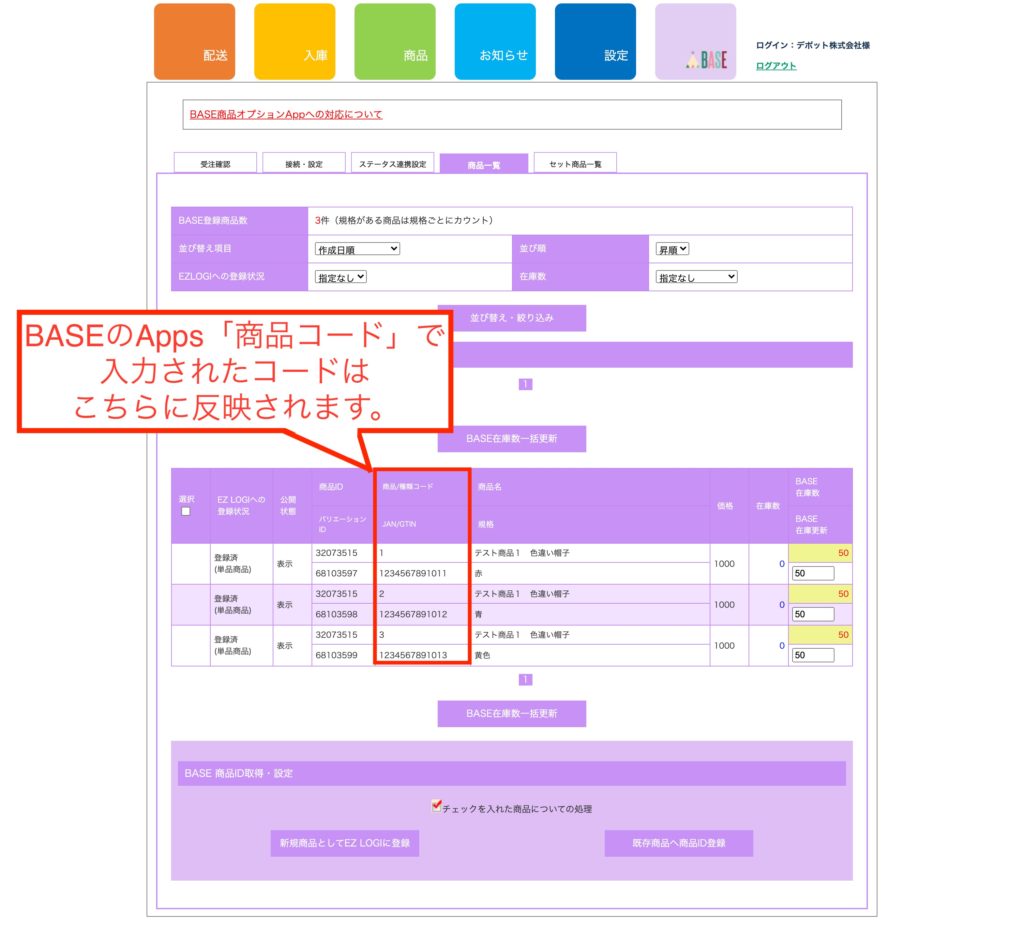Screen dimensions: 1024x927
Task: Open the BASE商品オプションApp notice link
Action: coord(286,114)
